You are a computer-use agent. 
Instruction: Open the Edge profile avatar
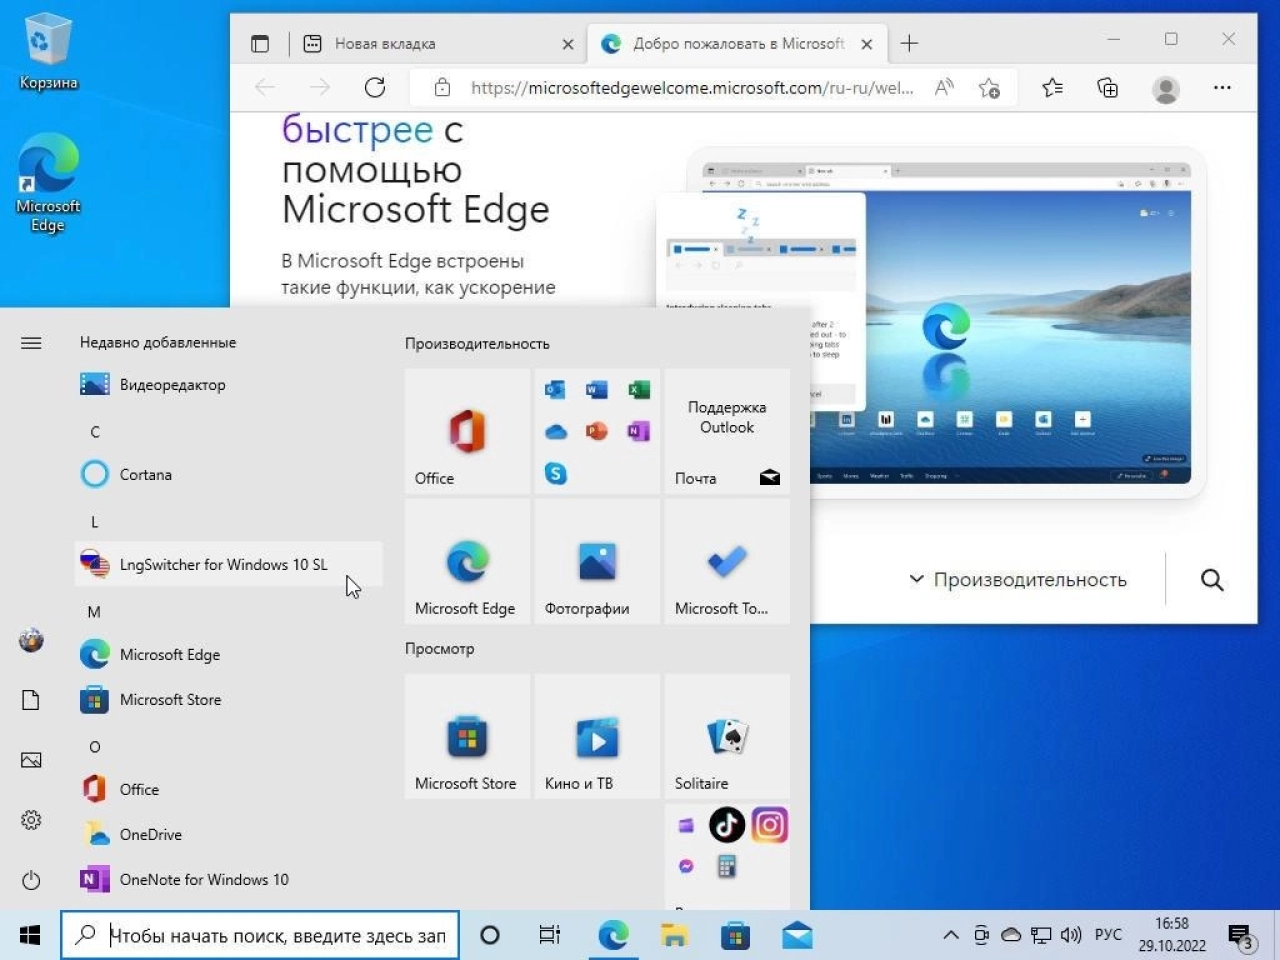point(1165,89)
